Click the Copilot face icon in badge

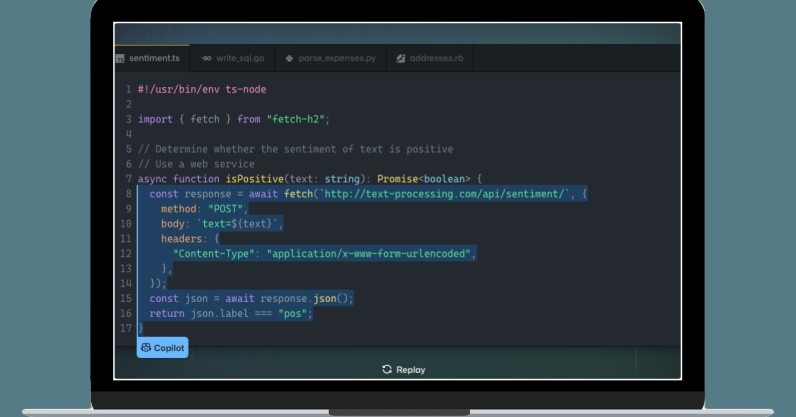coord(146,348)
